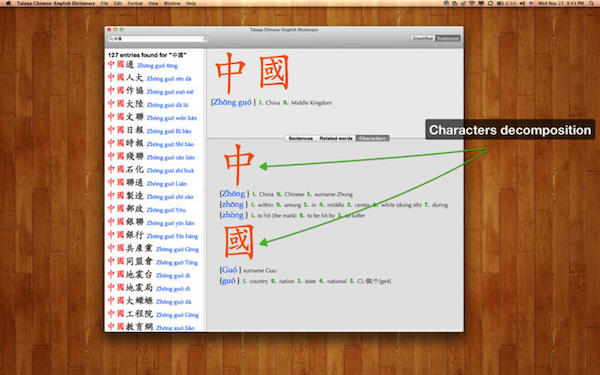
Task: Select the Characters tab
Action: click(372, 138)
